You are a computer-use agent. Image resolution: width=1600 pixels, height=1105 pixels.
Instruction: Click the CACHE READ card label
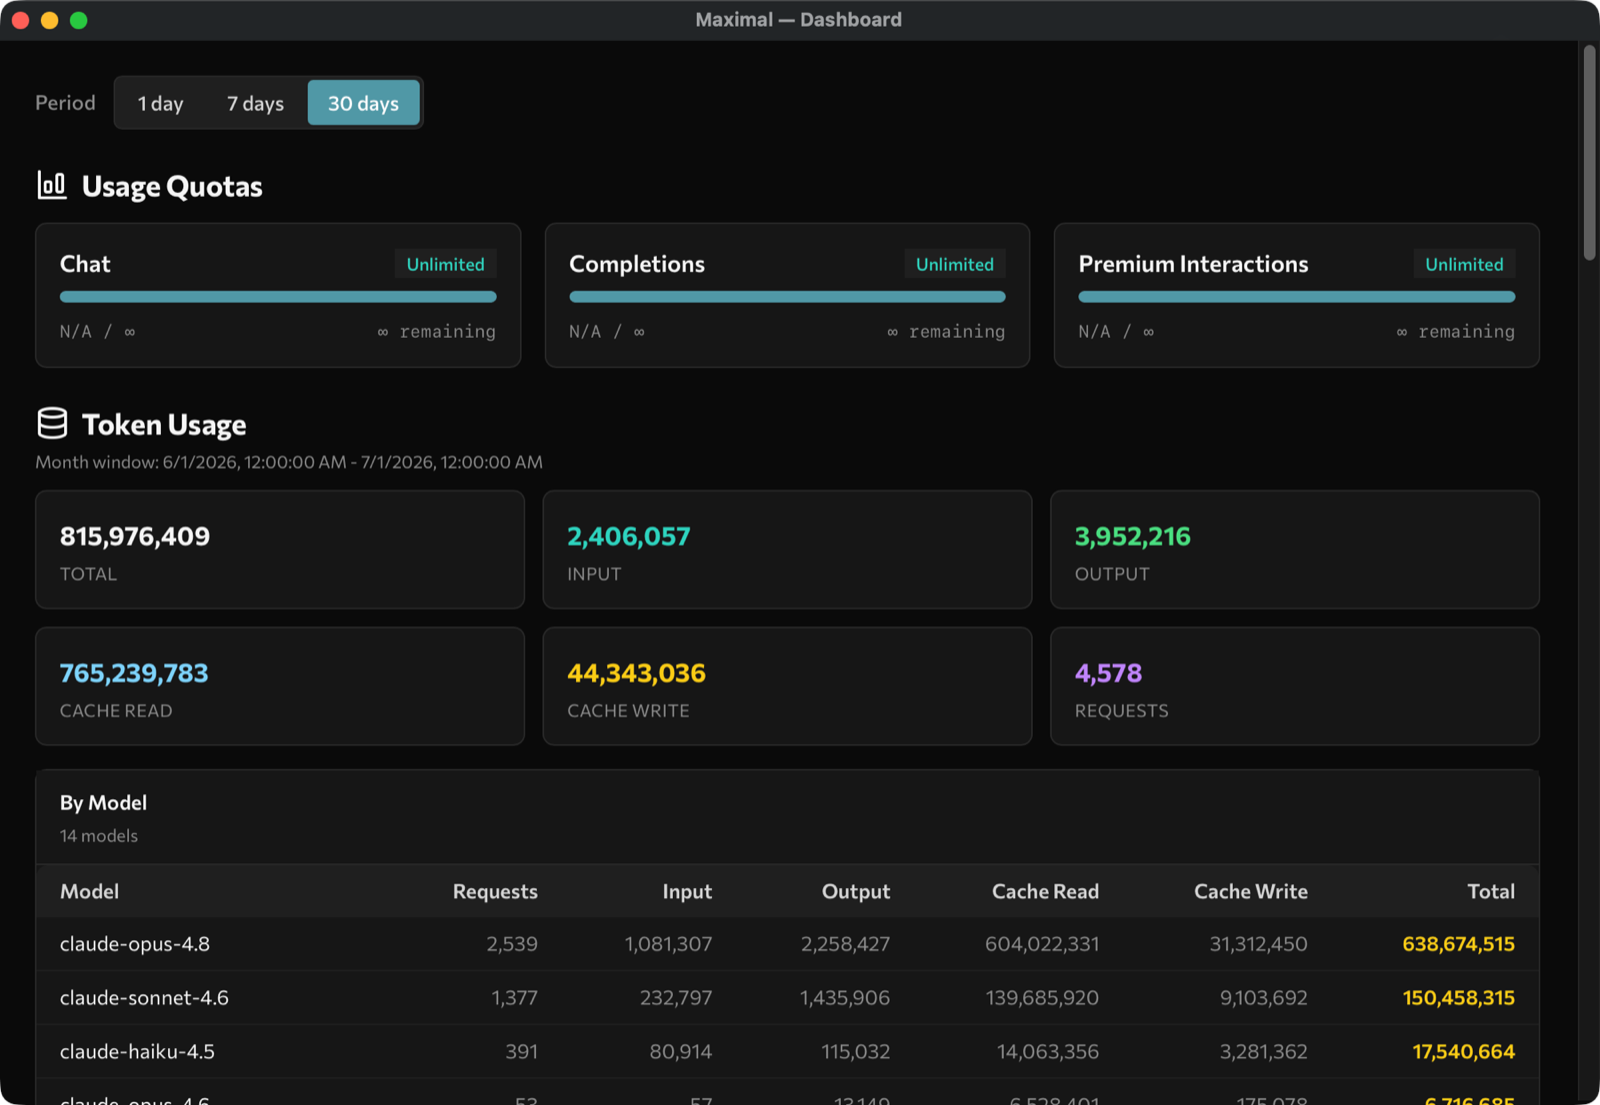(116, 711)
